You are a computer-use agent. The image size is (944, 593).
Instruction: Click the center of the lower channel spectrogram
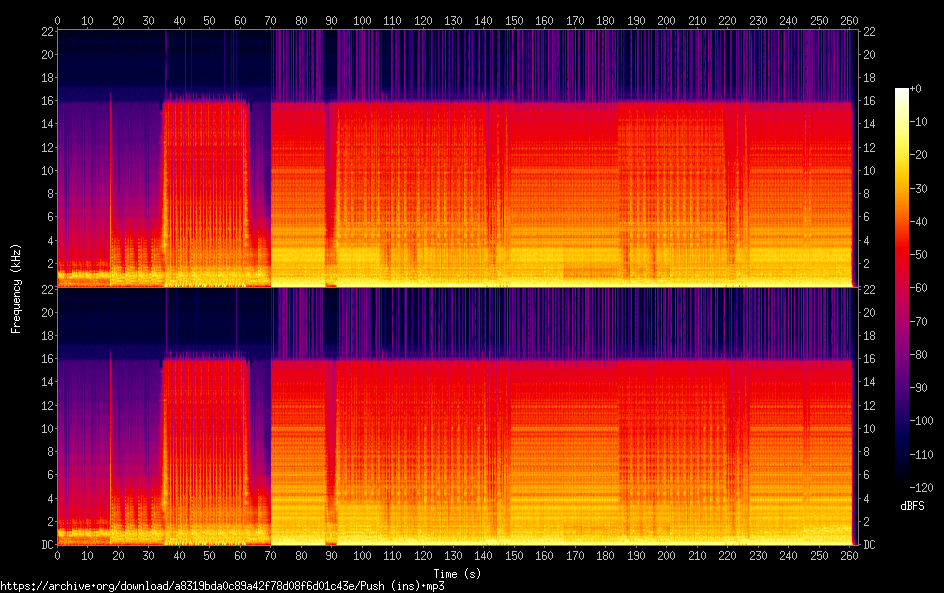455,416
